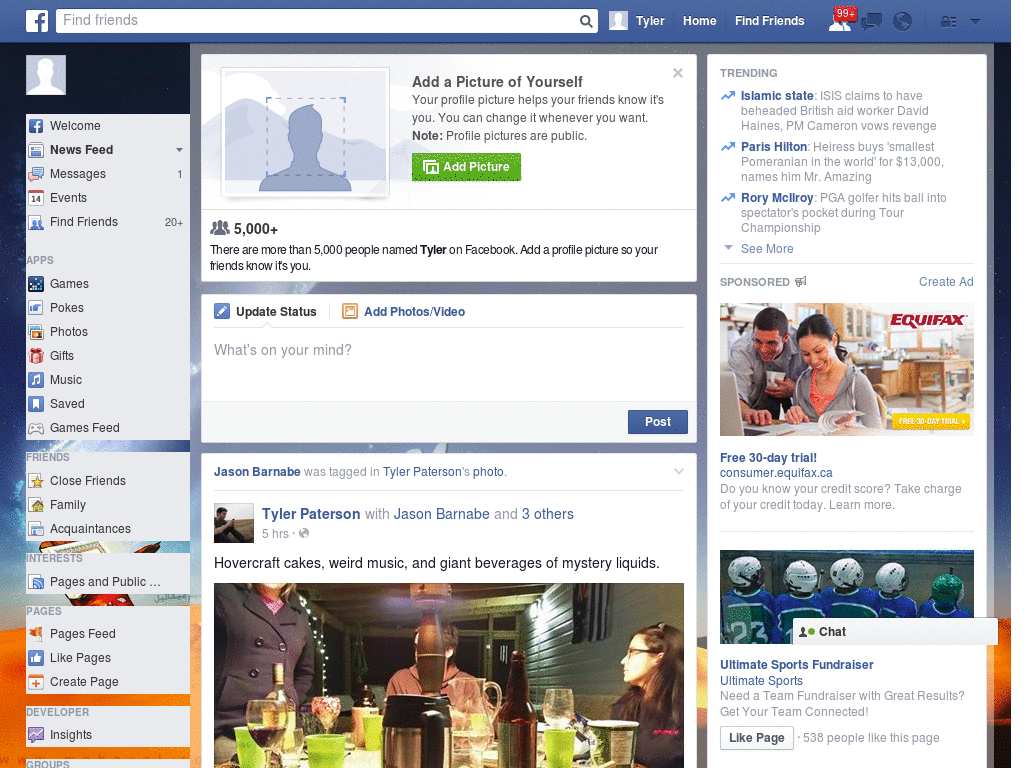
Task: Click Tyler Paterson's post avatar thumbnail
Action: (234, 523)
